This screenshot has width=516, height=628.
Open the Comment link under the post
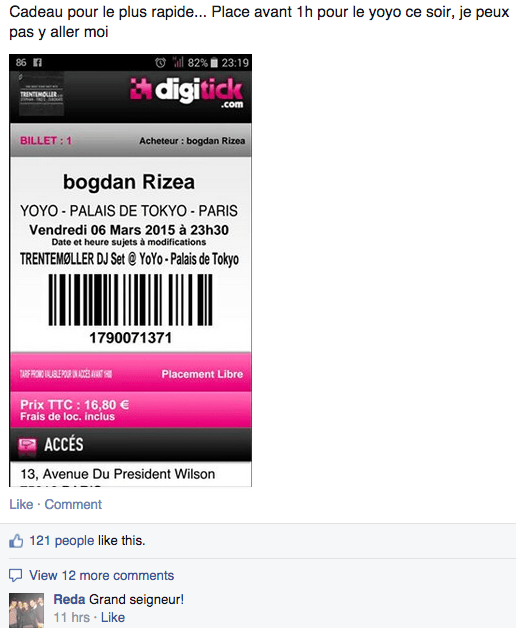73,504
